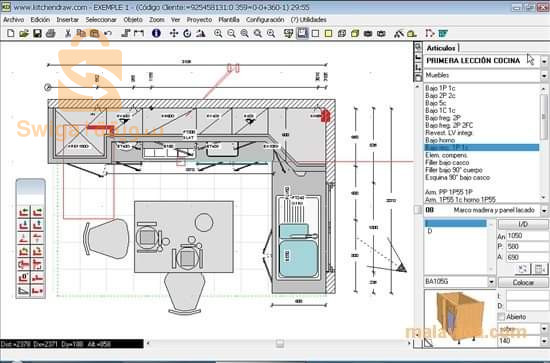Expand the PRIMERA LECCIÓN COCINA catalog dropdown
This screenshot has height=363, width=550.
click(544, 61)
